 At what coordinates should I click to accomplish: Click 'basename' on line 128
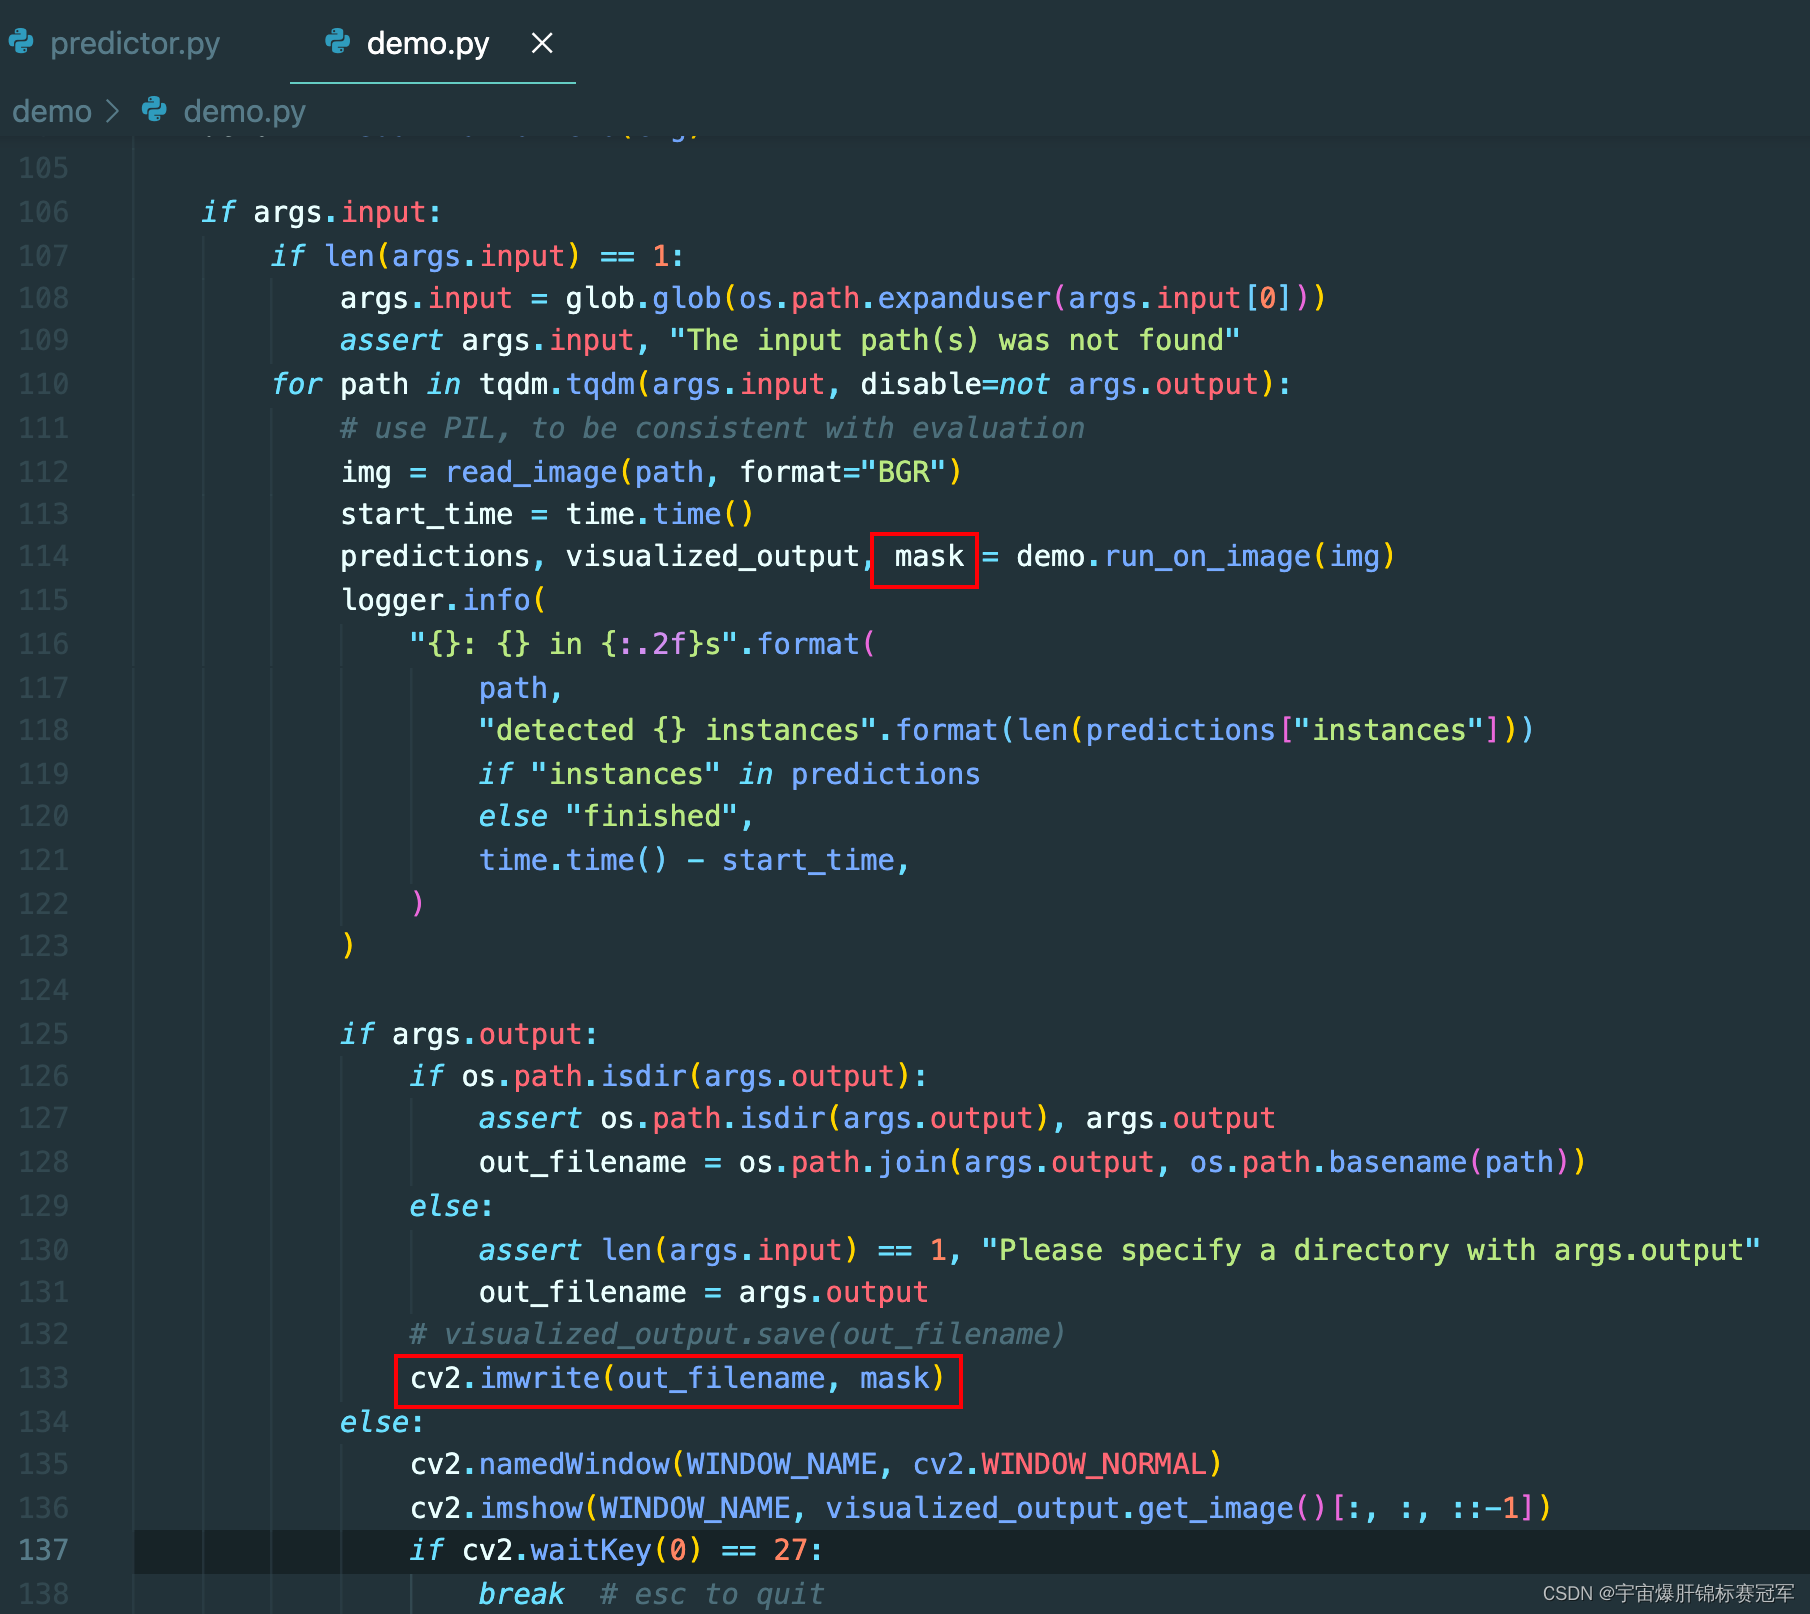click(1398, 1162)
